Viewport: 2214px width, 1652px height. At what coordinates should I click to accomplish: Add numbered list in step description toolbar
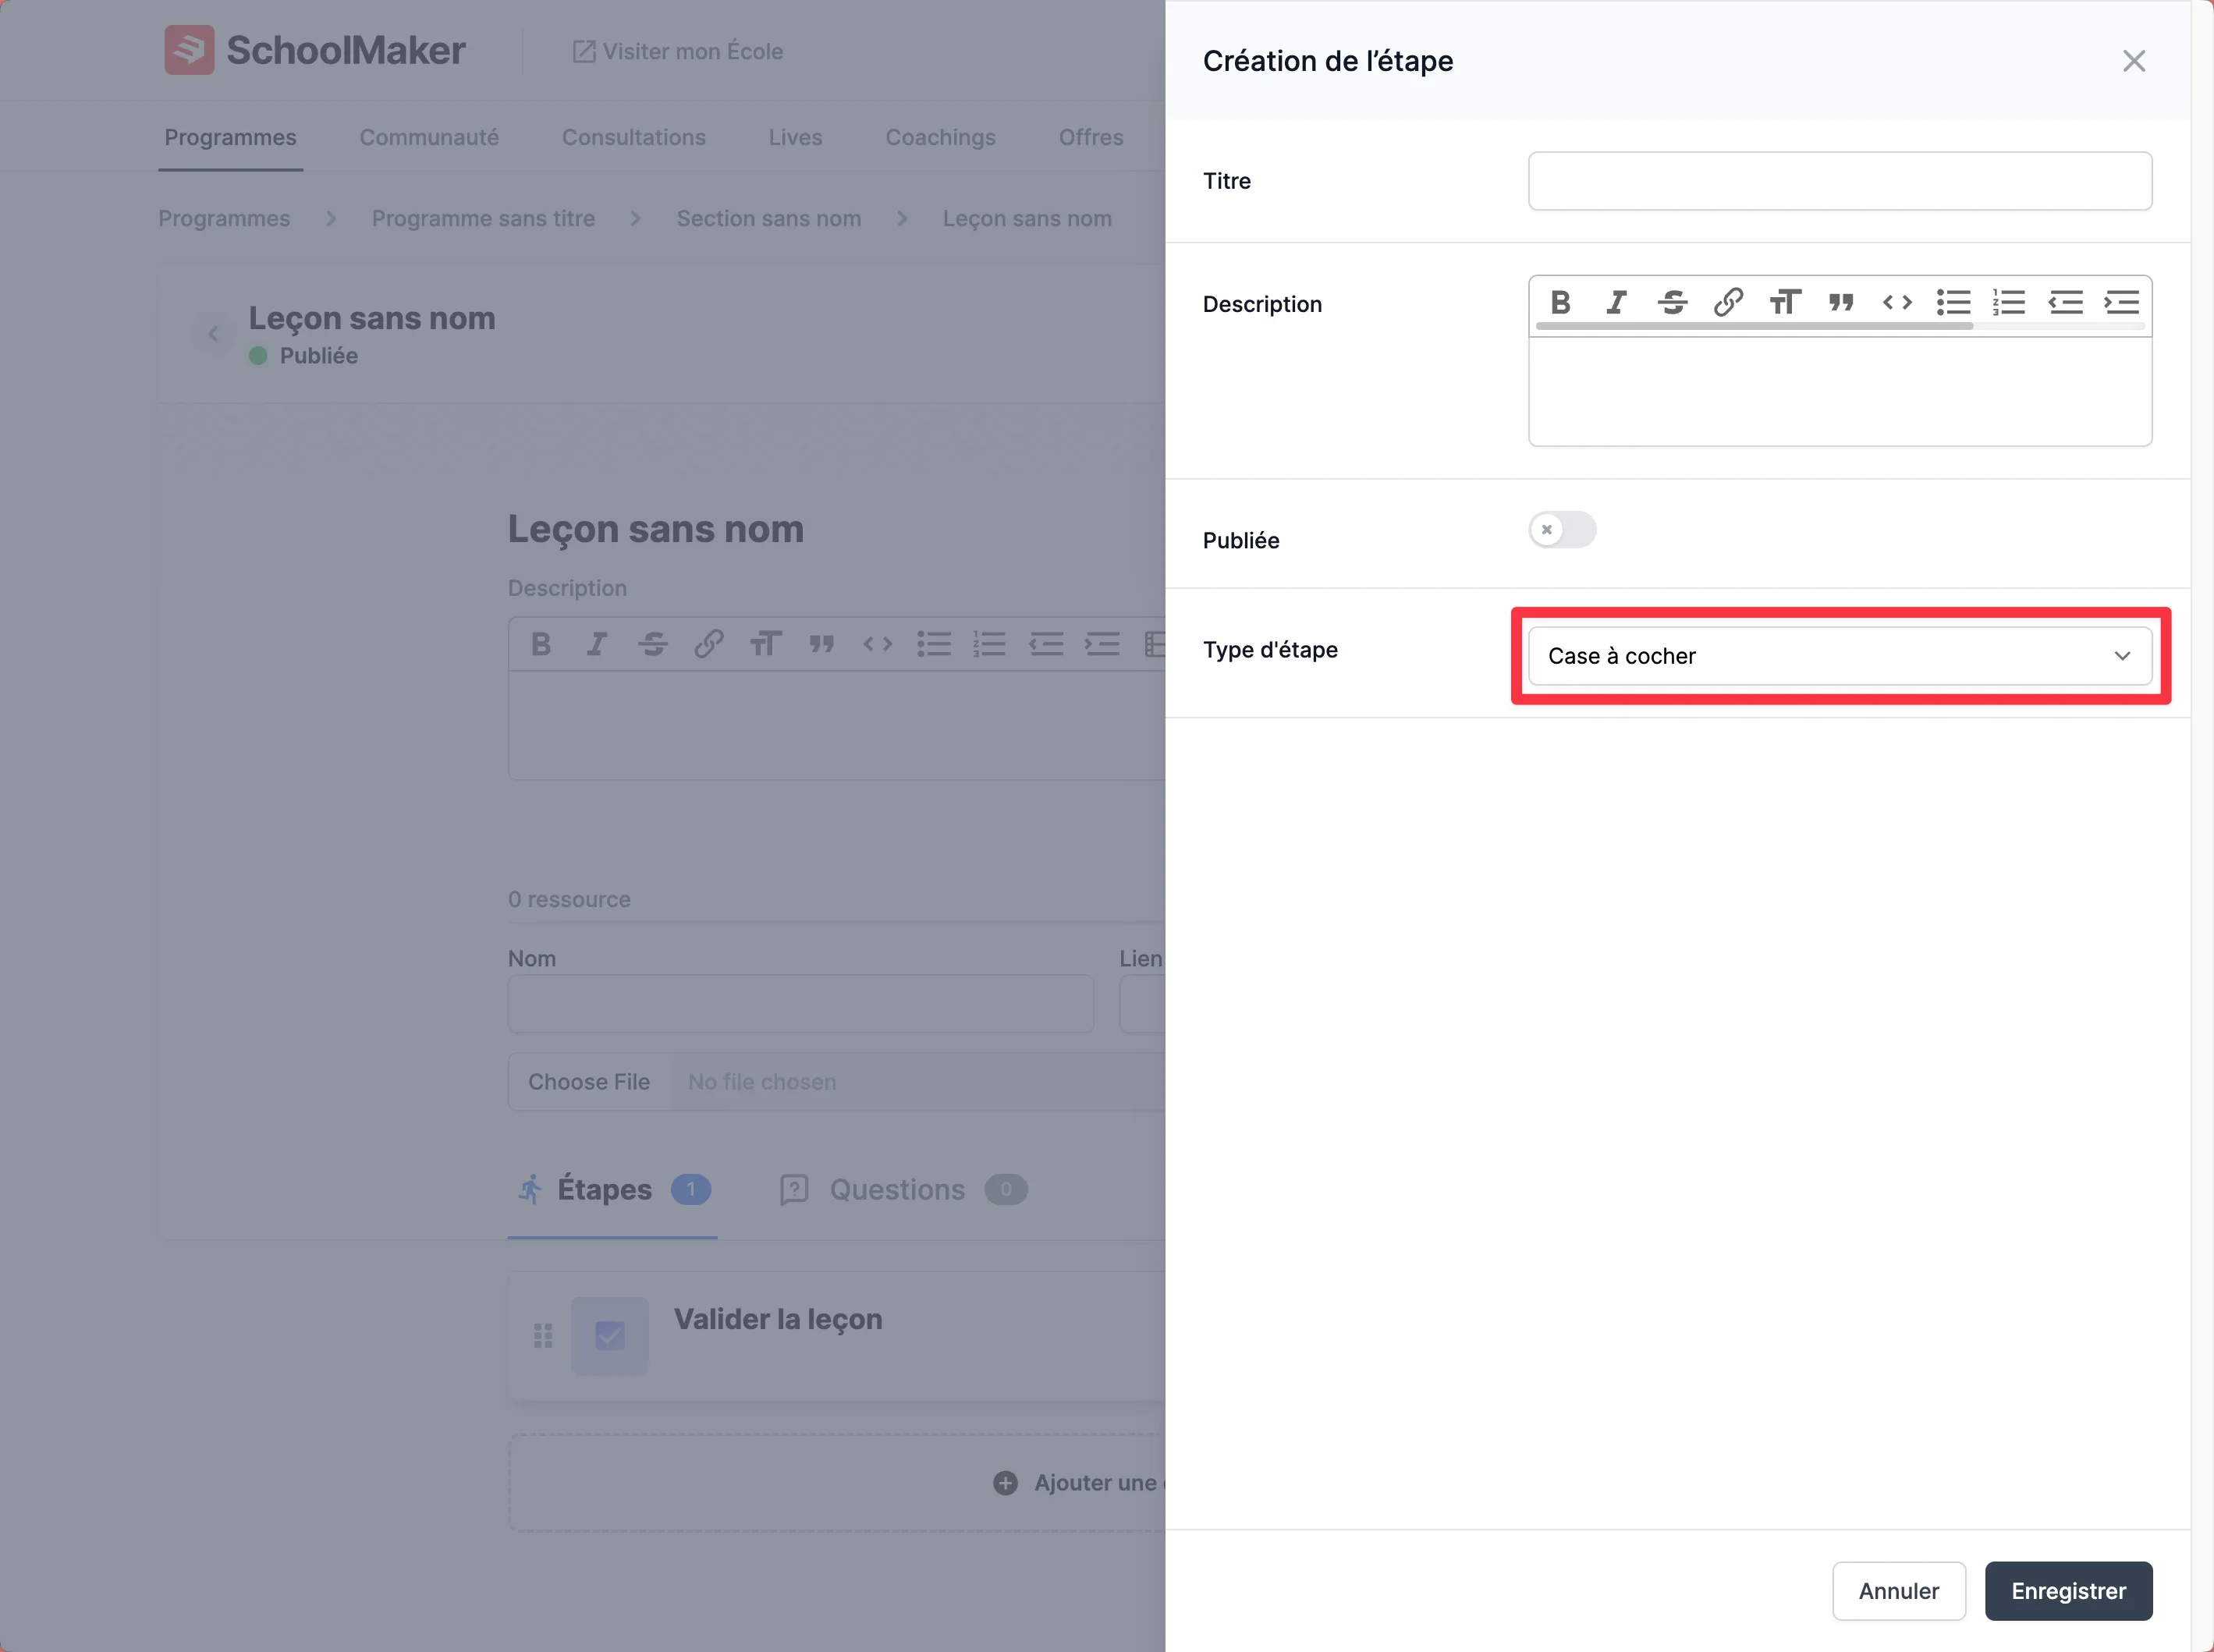(2009, 302)
